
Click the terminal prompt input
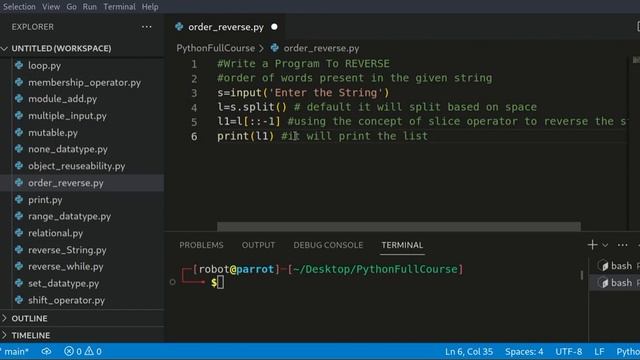tap(220, 282)
